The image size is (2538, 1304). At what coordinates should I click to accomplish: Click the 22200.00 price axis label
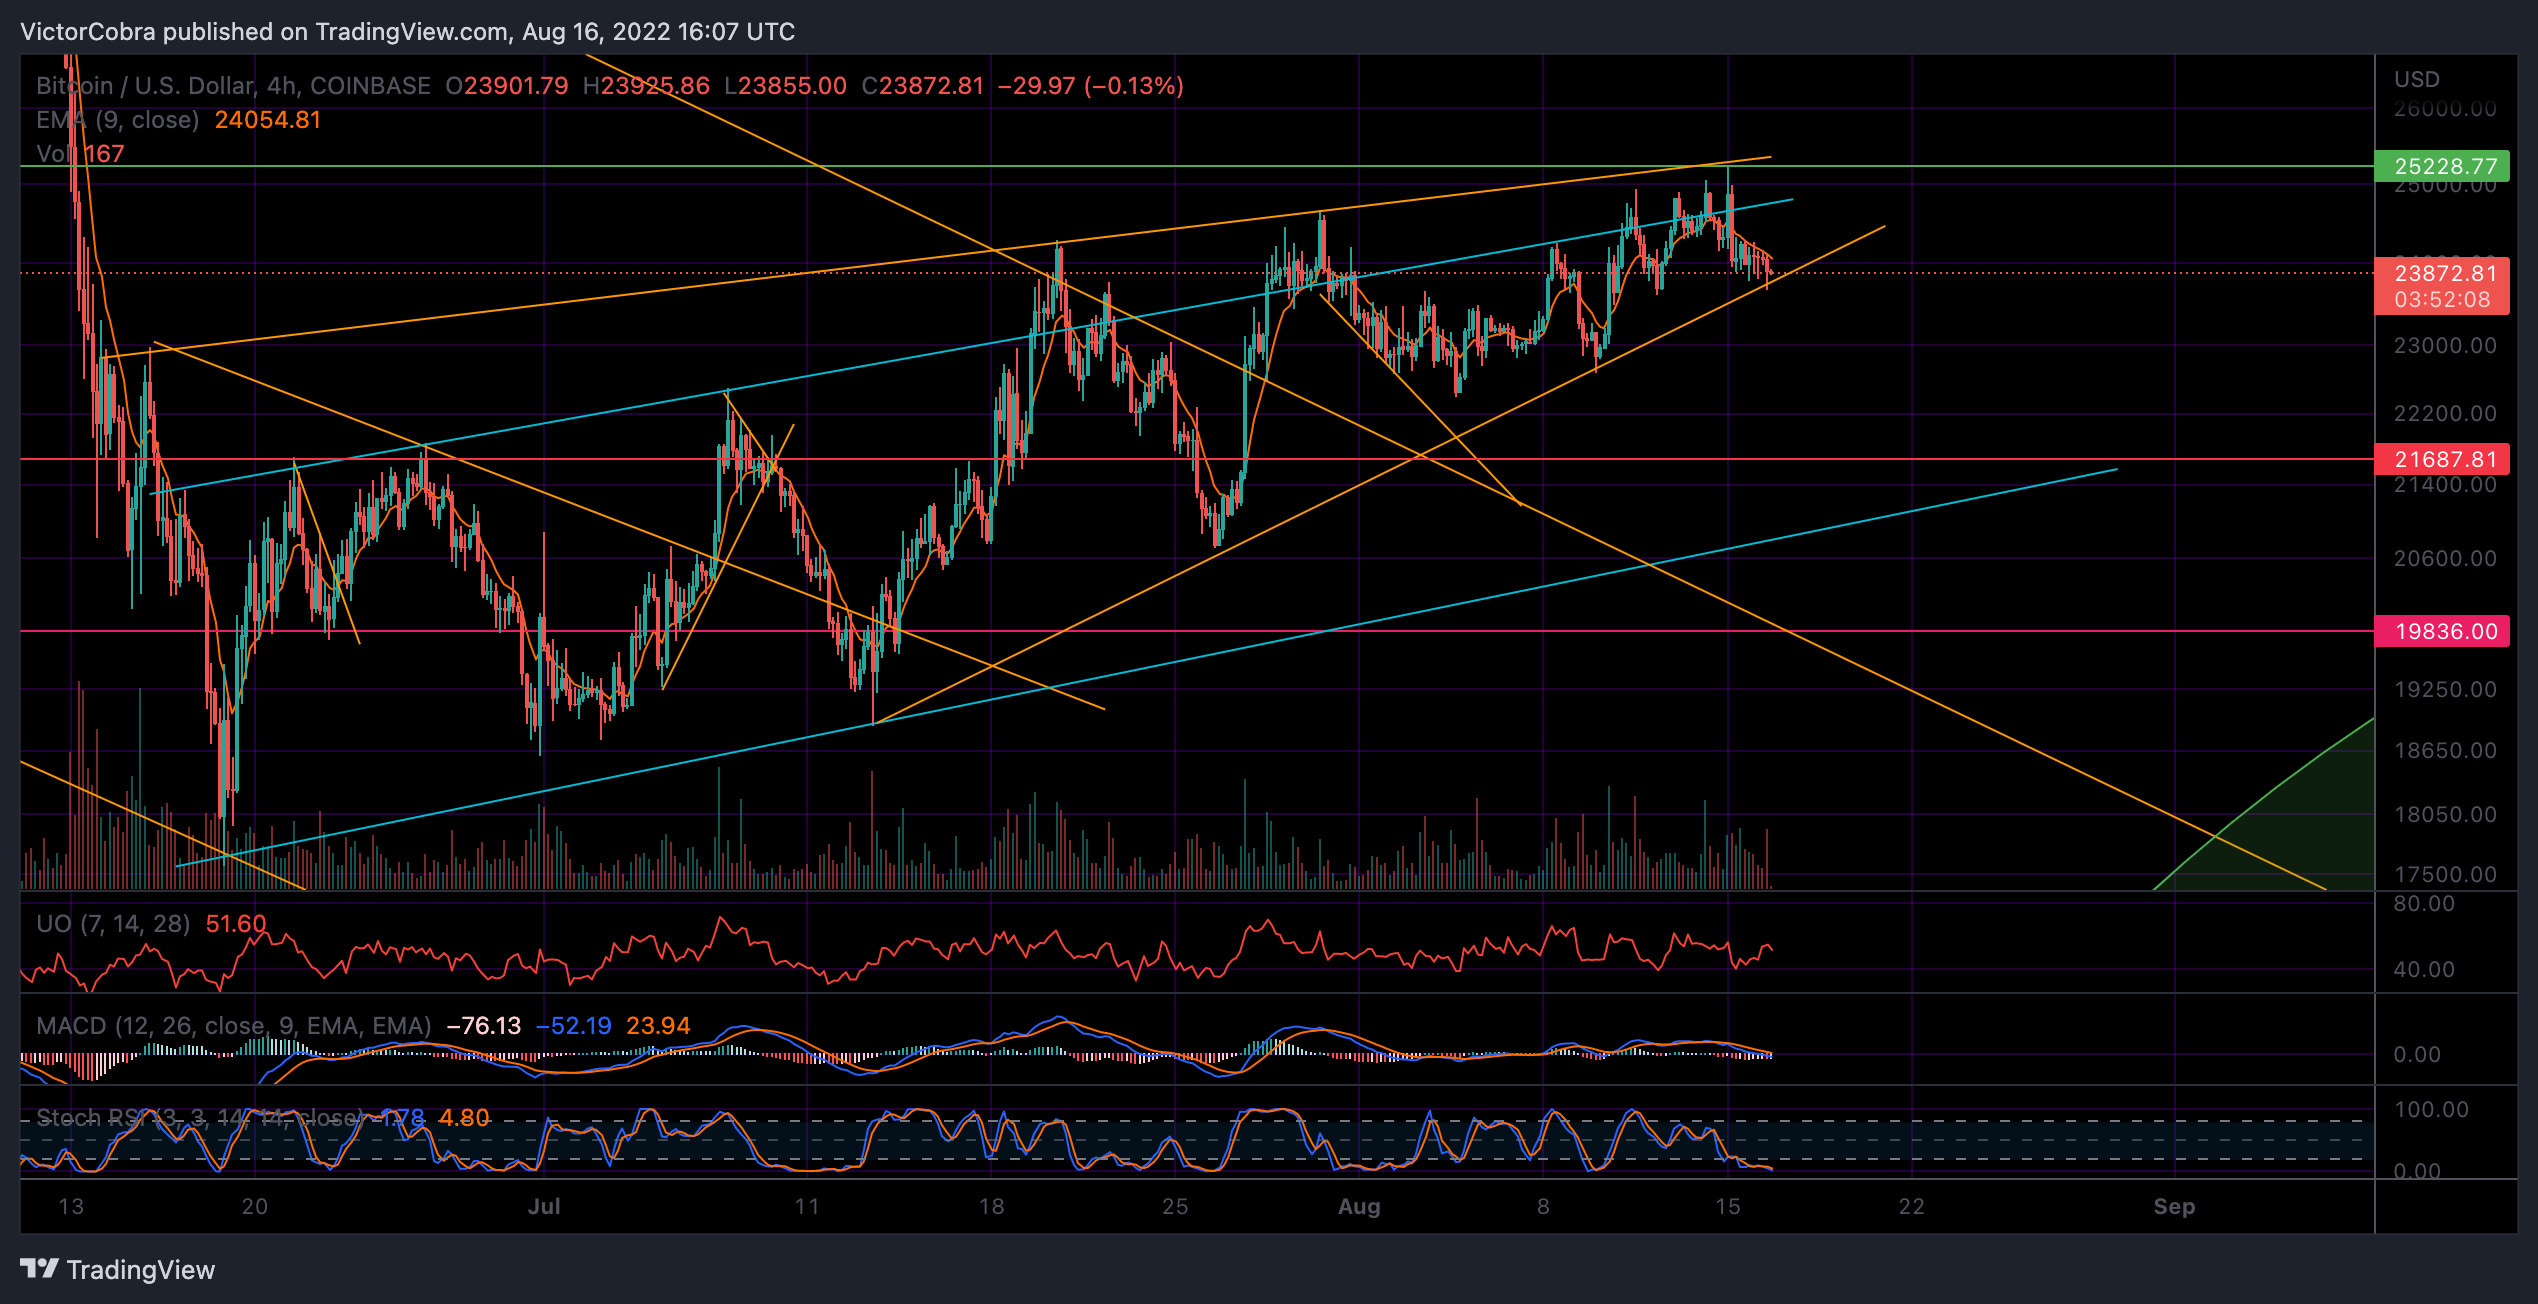(2445, 413)
